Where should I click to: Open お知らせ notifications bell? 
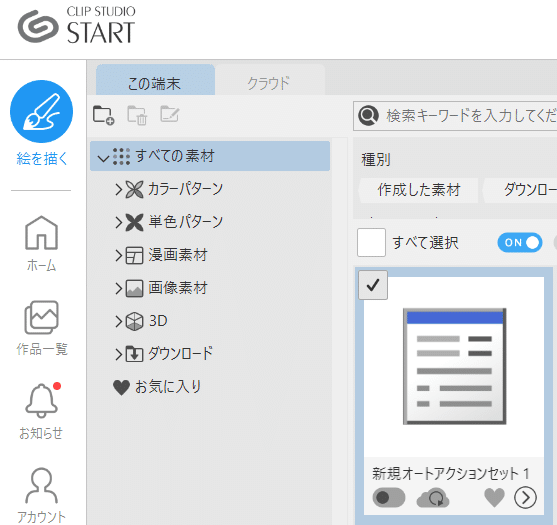click(41, 400)
